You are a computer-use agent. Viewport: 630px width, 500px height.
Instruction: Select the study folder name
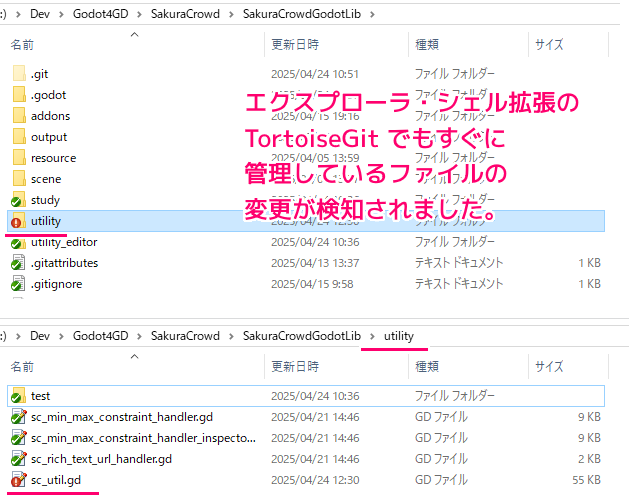point(45,200)
